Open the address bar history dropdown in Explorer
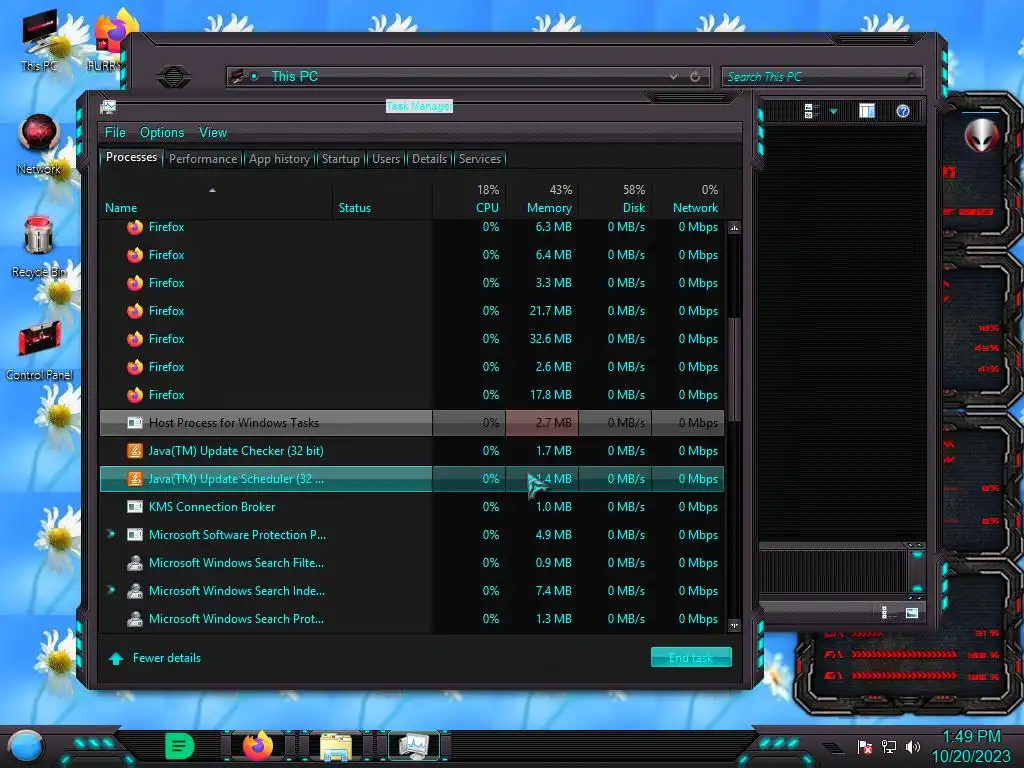This screenshot has height=768, width=1024. coord(673,76)
